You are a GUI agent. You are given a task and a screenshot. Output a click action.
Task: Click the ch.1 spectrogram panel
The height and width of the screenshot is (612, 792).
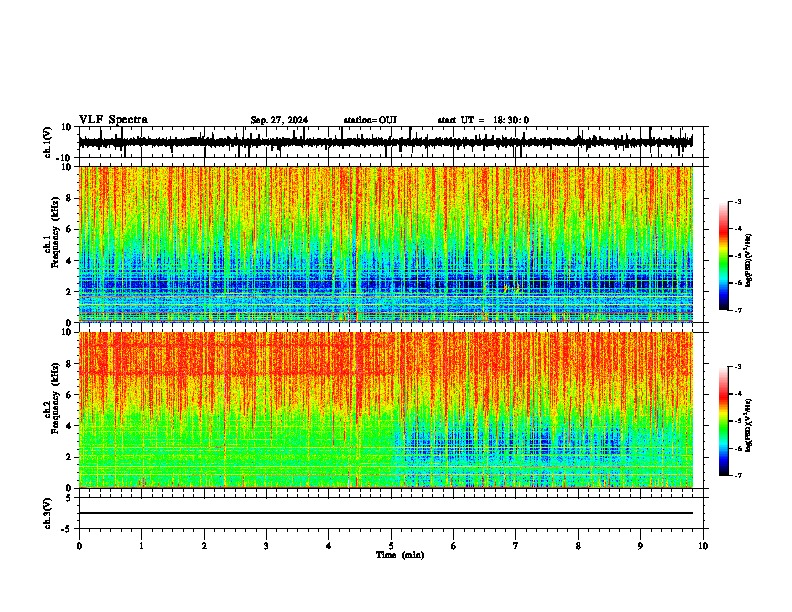(x=386, y=244)
